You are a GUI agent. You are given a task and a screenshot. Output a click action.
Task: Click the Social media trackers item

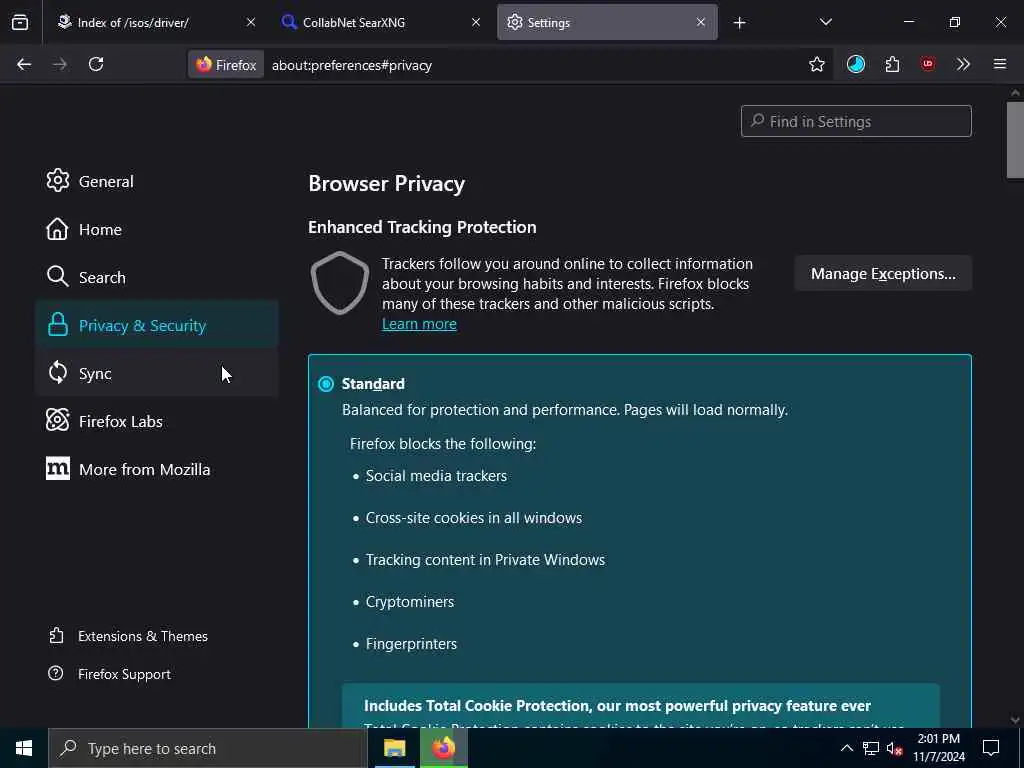coord(436,476)
